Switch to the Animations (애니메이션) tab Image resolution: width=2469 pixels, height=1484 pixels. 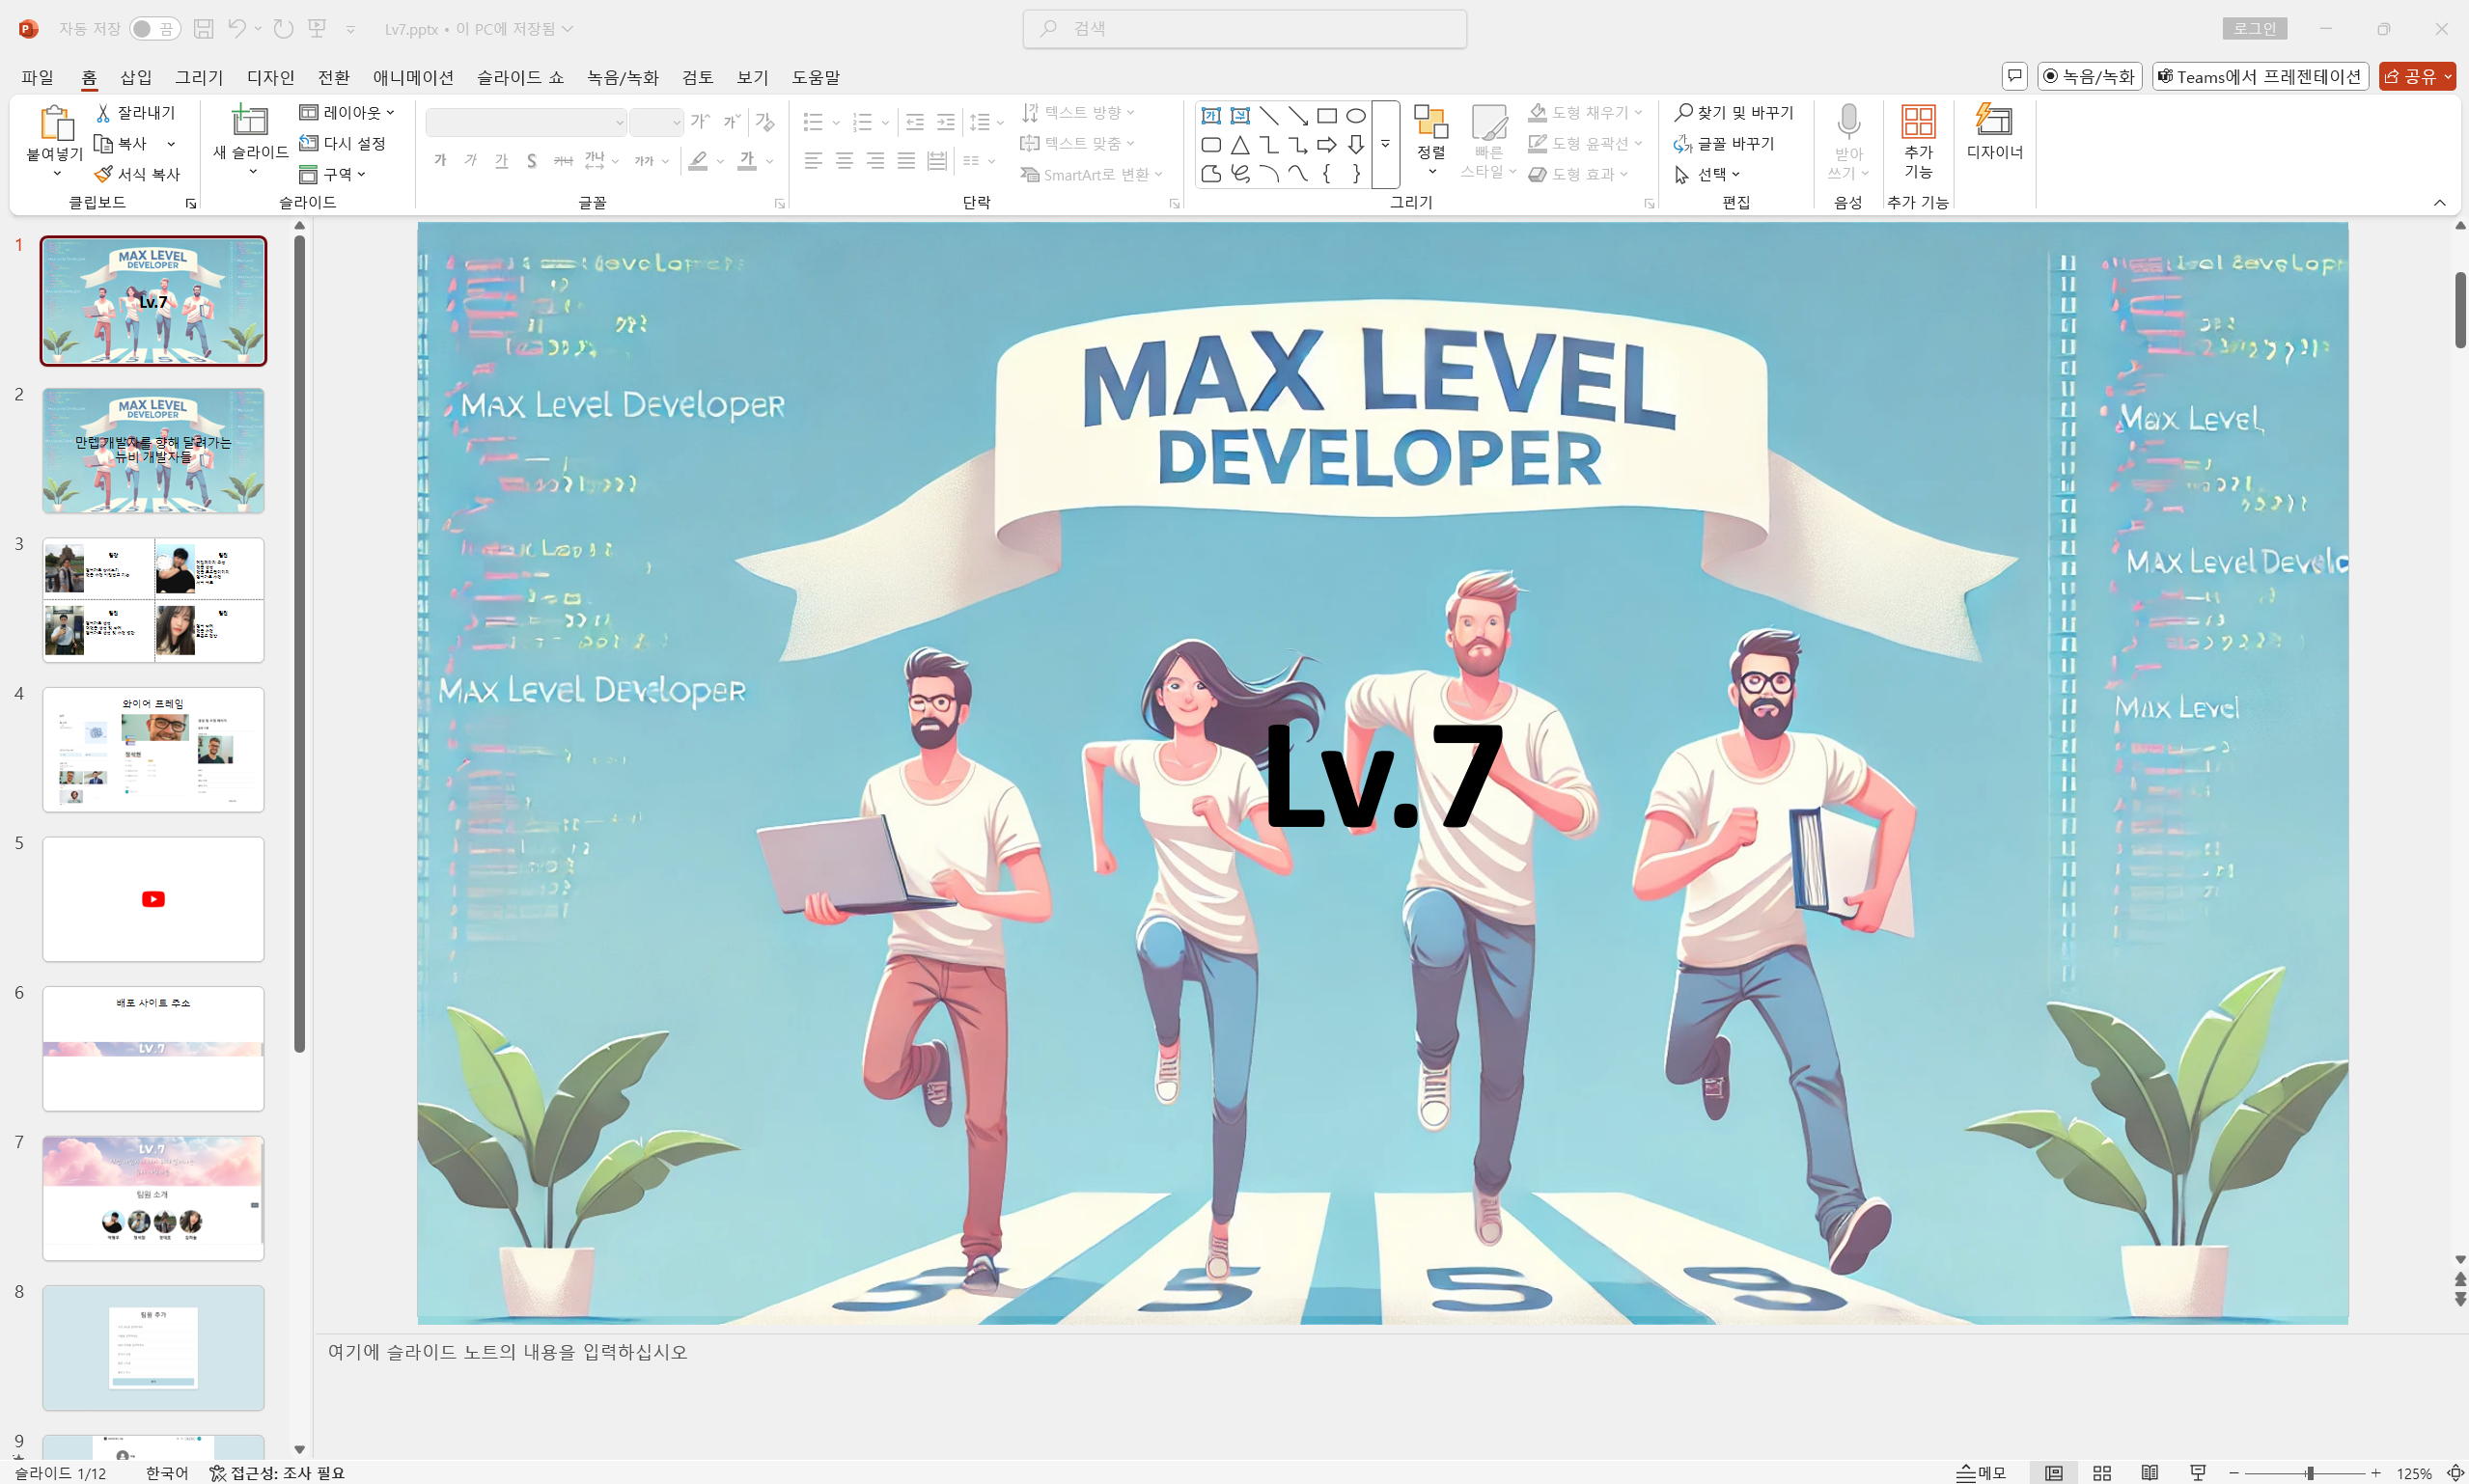tap(413, 77)
